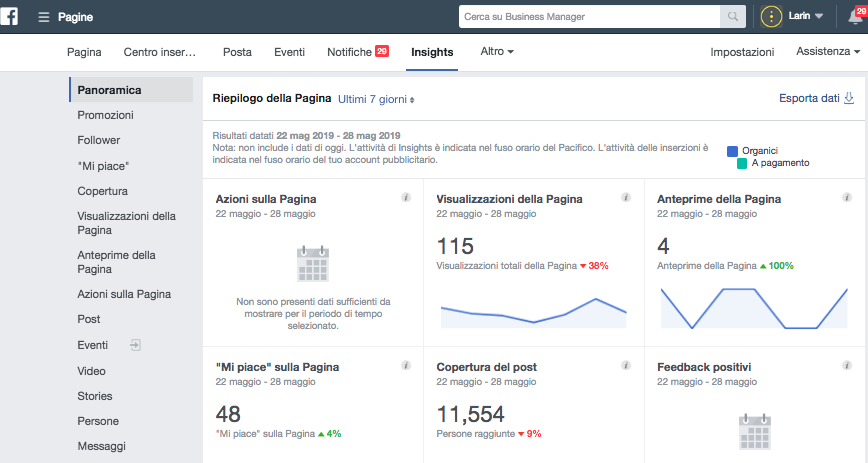The image size is (868, 463).
Task: Click info icon on Azioni sulla Pagina card
Action: (x=406, y=197)
